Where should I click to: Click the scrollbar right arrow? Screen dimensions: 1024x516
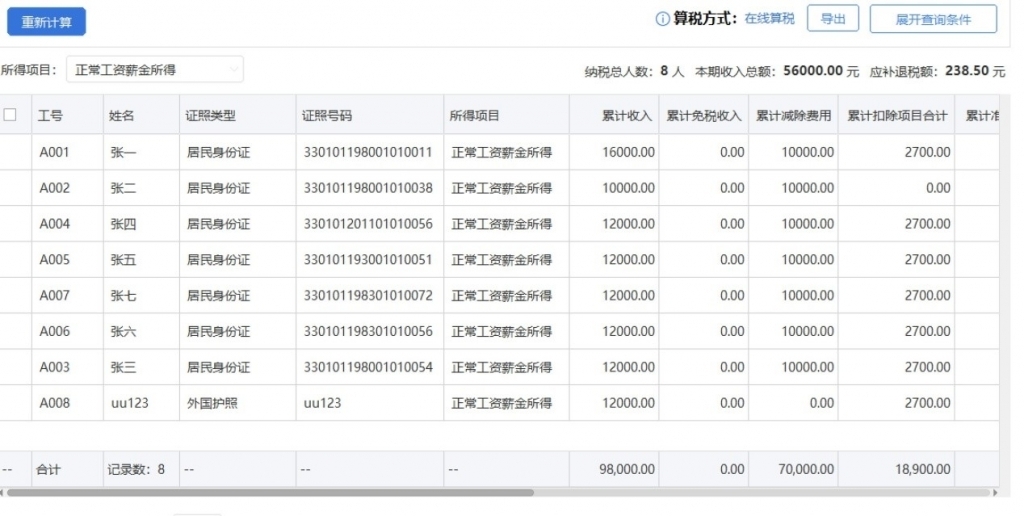coord(995,492)
